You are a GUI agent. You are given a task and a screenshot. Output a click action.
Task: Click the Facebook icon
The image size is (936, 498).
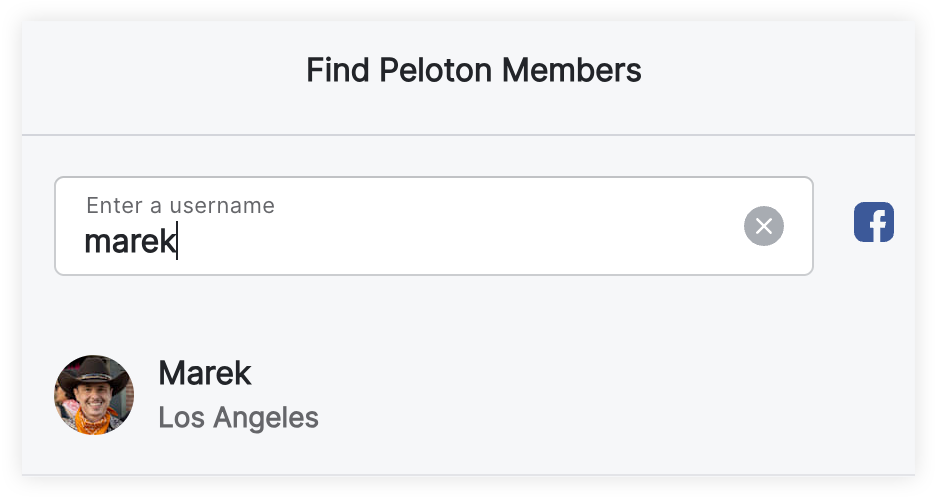[x=873, y=222]
